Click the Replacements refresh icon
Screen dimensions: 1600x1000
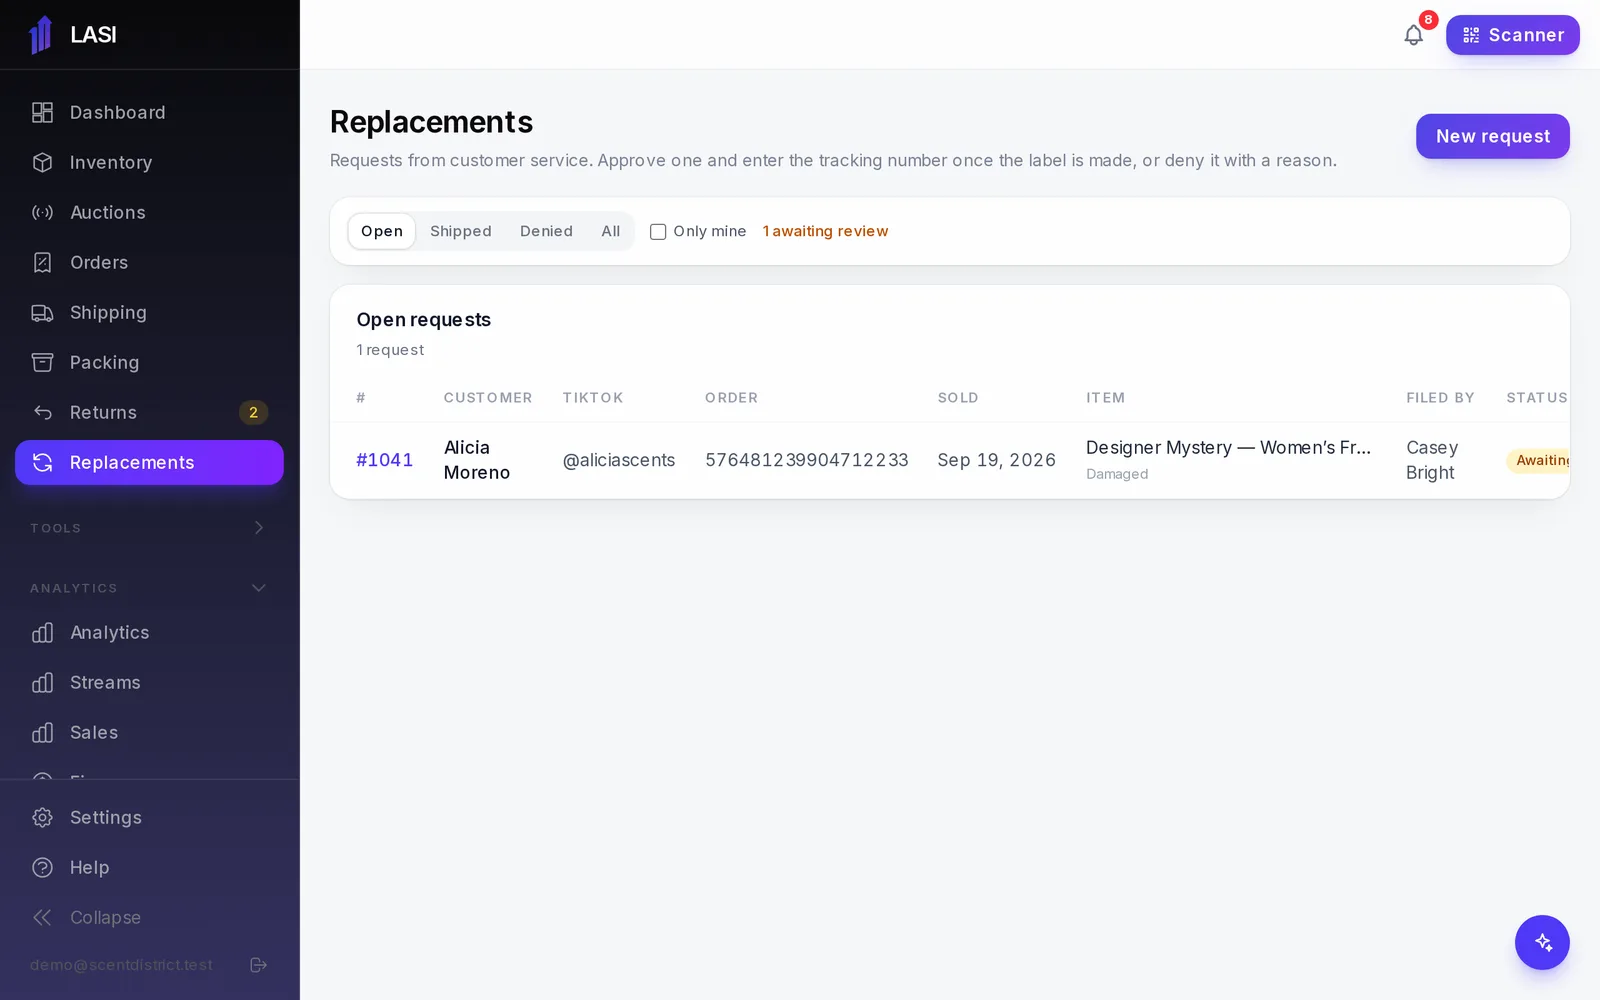(x=42, y=463)
